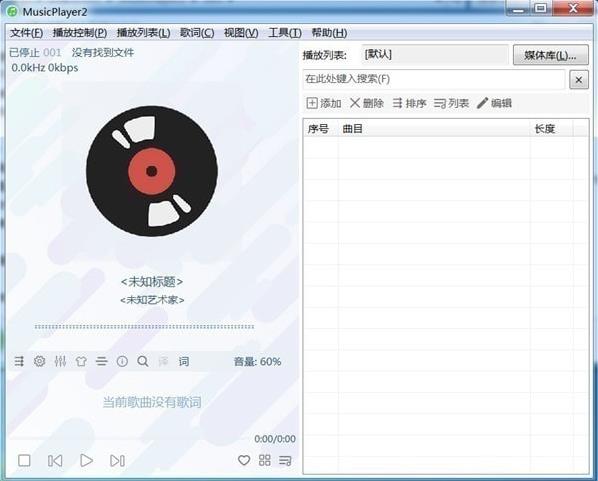This screenshot has width=598, height=481.
Task: Click the play button
Action: tap(87, 460)
